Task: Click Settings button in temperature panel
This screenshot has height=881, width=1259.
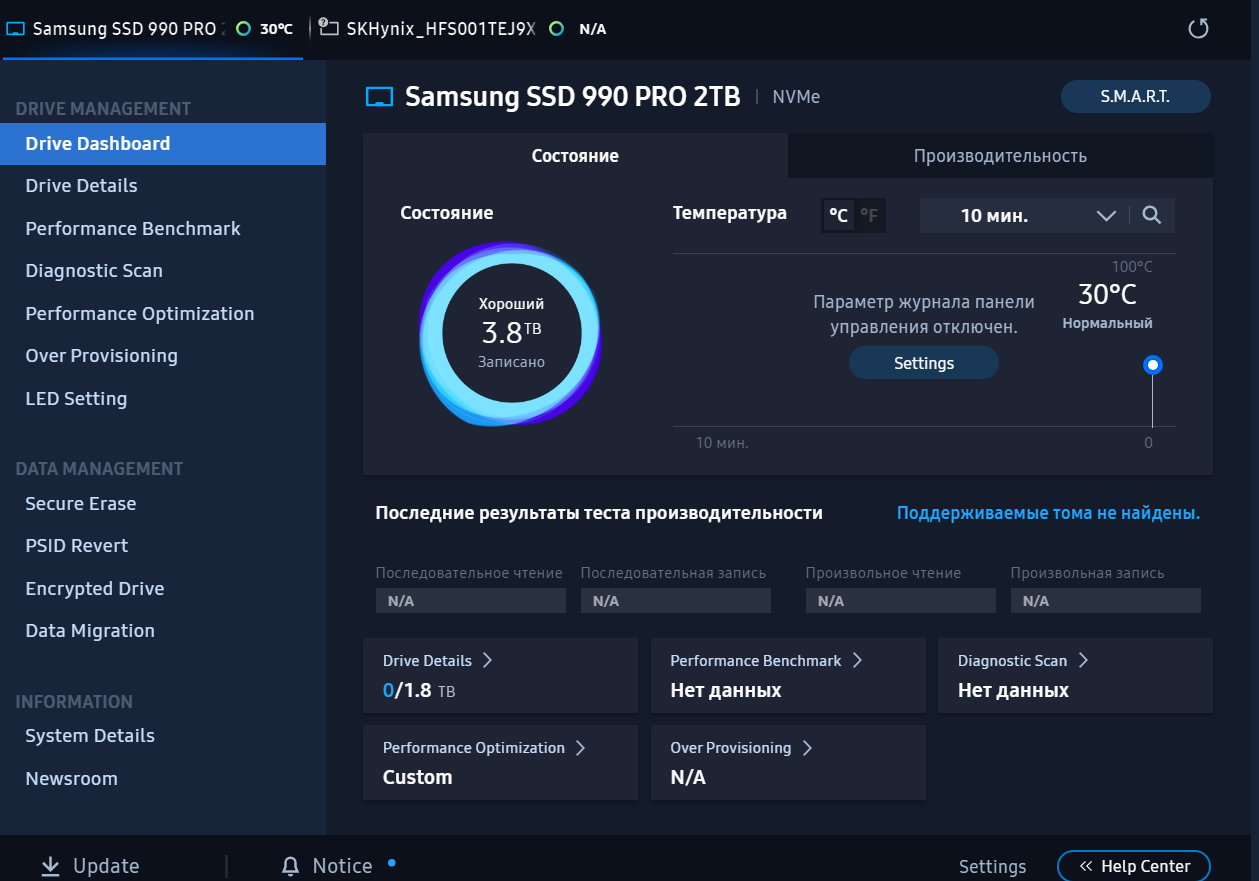Action: click(924, 363)
